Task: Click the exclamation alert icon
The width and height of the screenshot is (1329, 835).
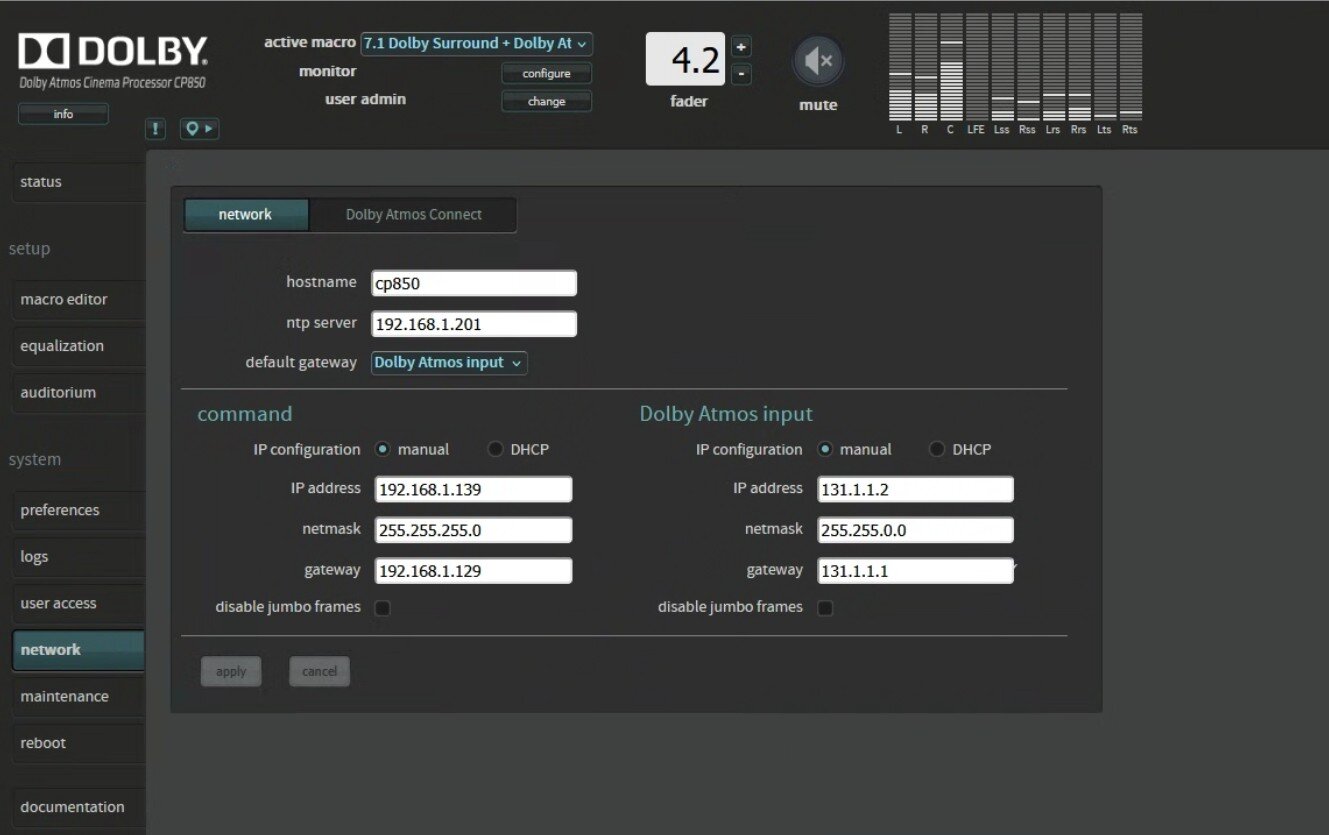Action: pos(156,129)
